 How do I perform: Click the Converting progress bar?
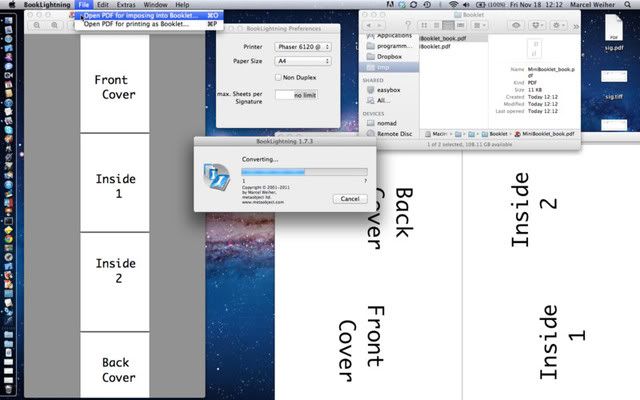coord(304,172)
